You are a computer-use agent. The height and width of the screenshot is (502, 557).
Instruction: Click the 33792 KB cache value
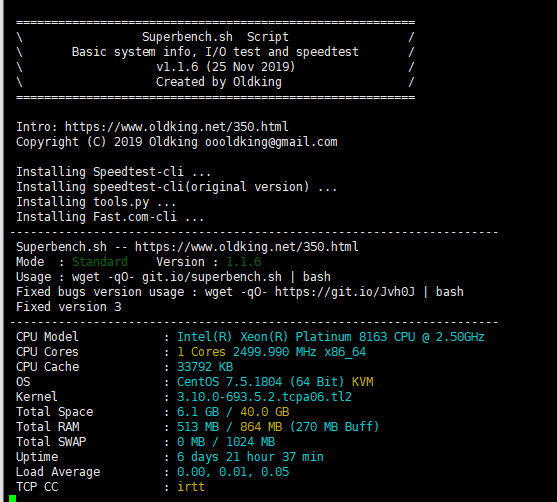tap(205, 367)
